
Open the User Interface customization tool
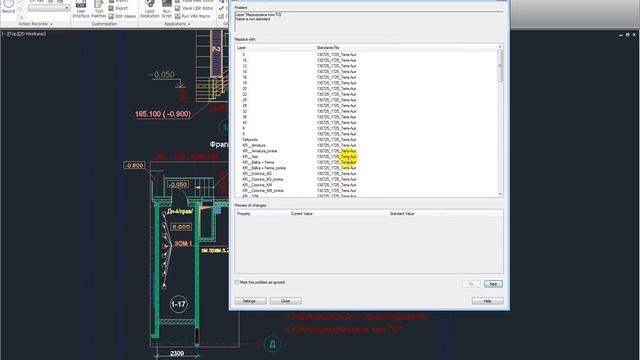coord(81,9)
